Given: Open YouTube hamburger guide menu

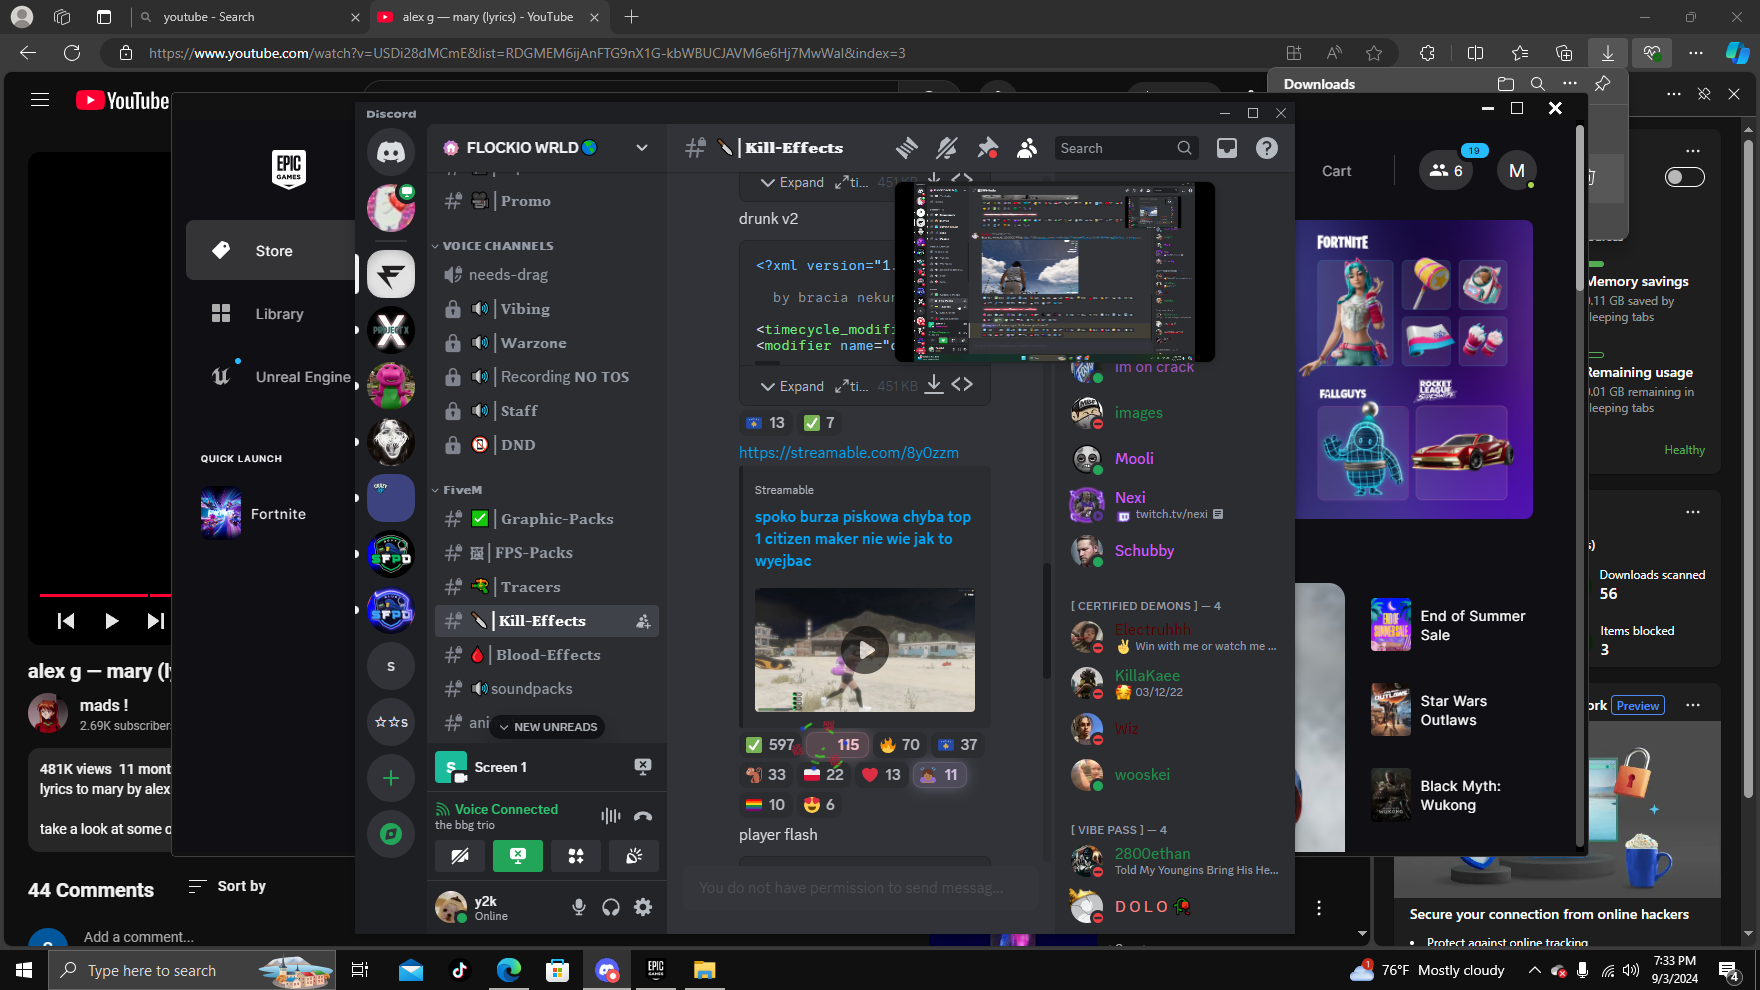Looking at the screenshot, I should click(40, 100).
